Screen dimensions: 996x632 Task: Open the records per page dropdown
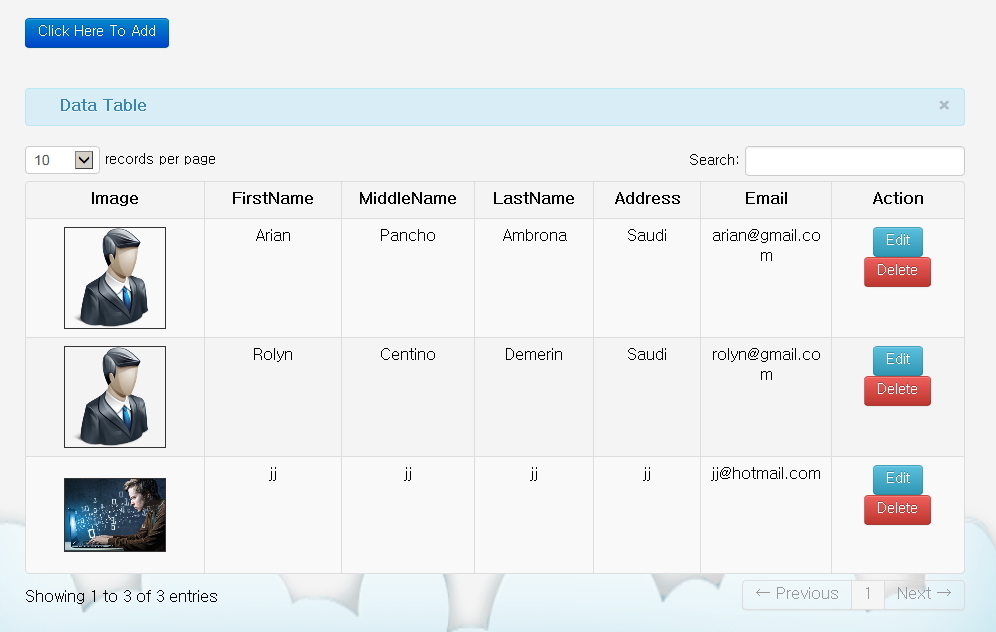tap(62, 160)
